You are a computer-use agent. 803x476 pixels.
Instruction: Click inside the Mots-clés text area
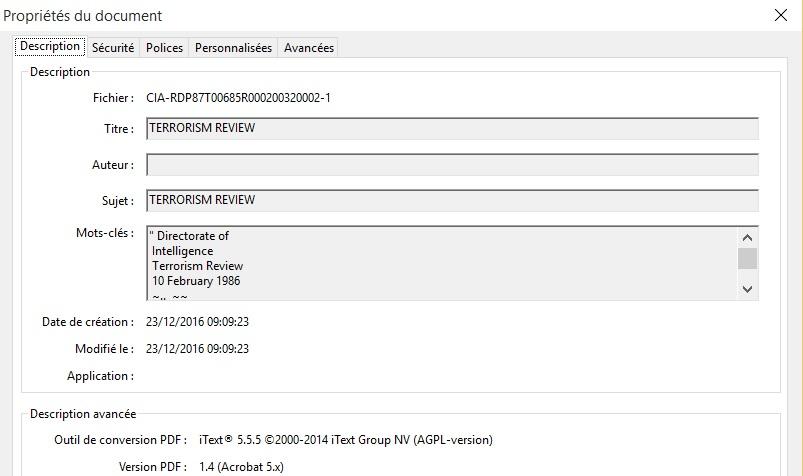(x=440, y=263)
